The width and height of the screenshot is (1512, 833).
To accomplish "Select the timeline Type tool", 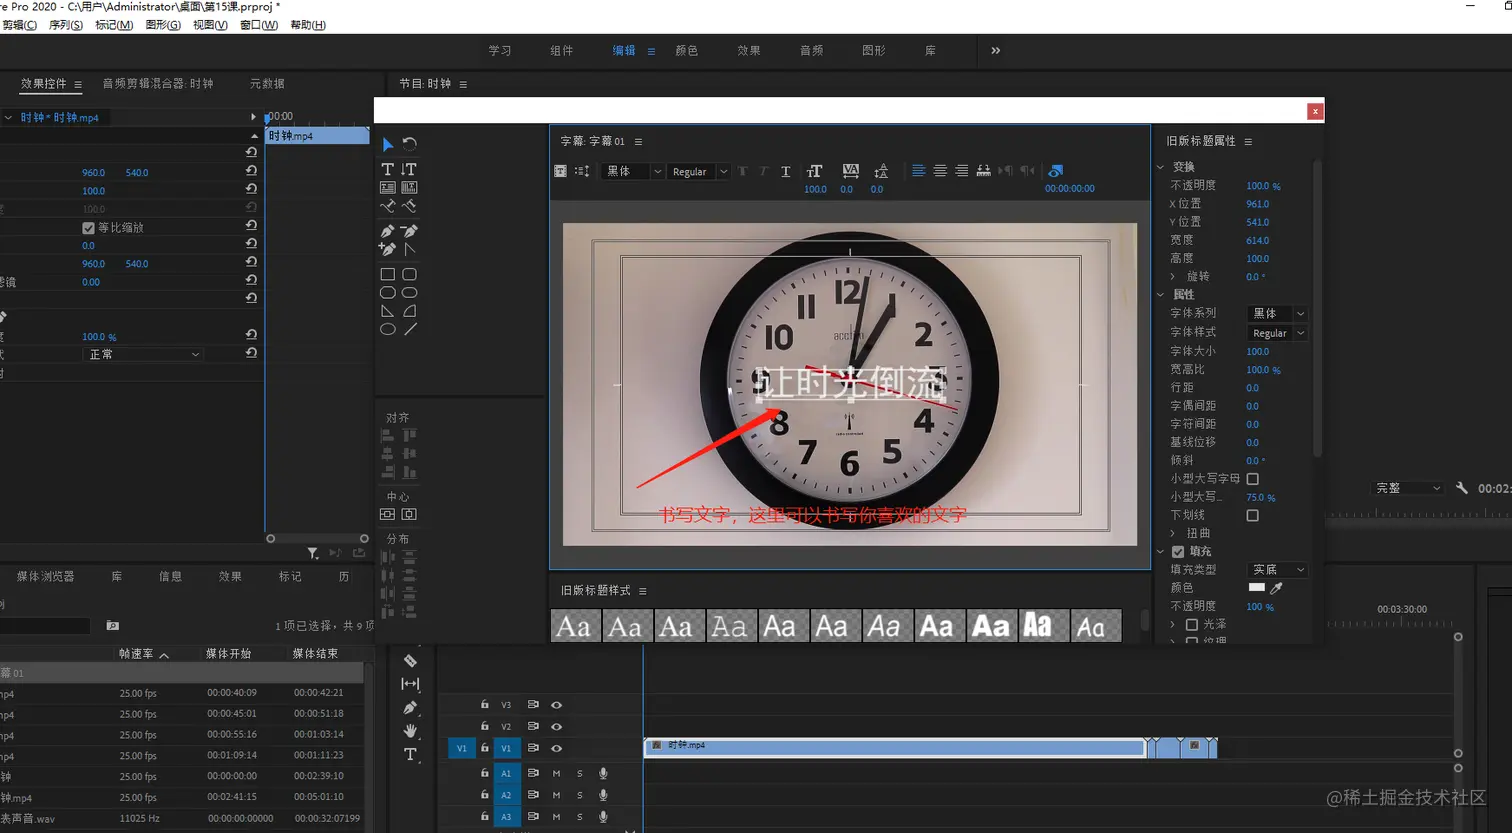I will [410, 754].
